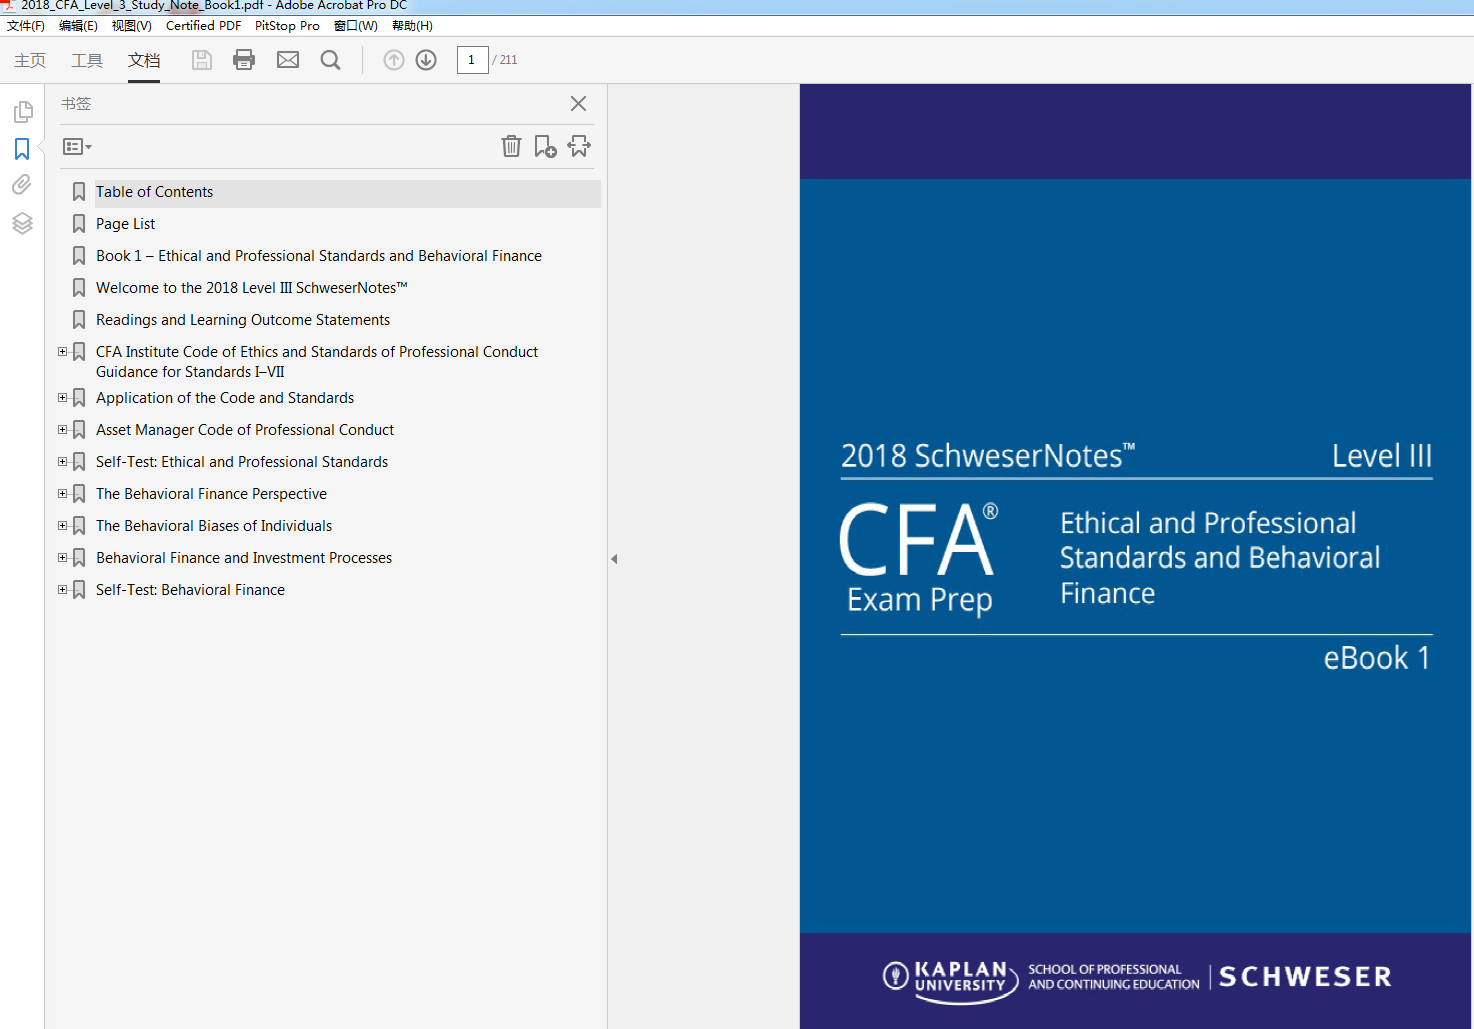Expand CFA Institute Code of Ethics bookmark

pyautogui.click(x=63, y=352)
